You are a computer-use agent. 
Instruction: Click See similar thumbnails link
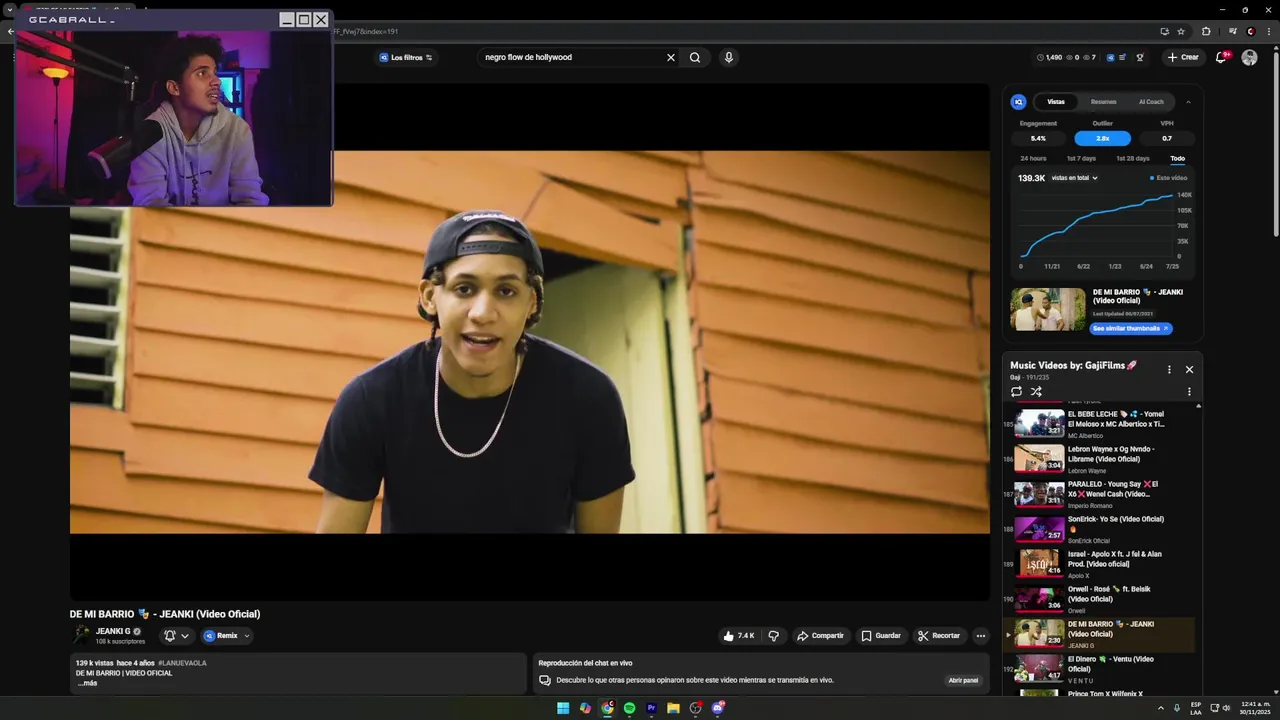[1131, 328]
